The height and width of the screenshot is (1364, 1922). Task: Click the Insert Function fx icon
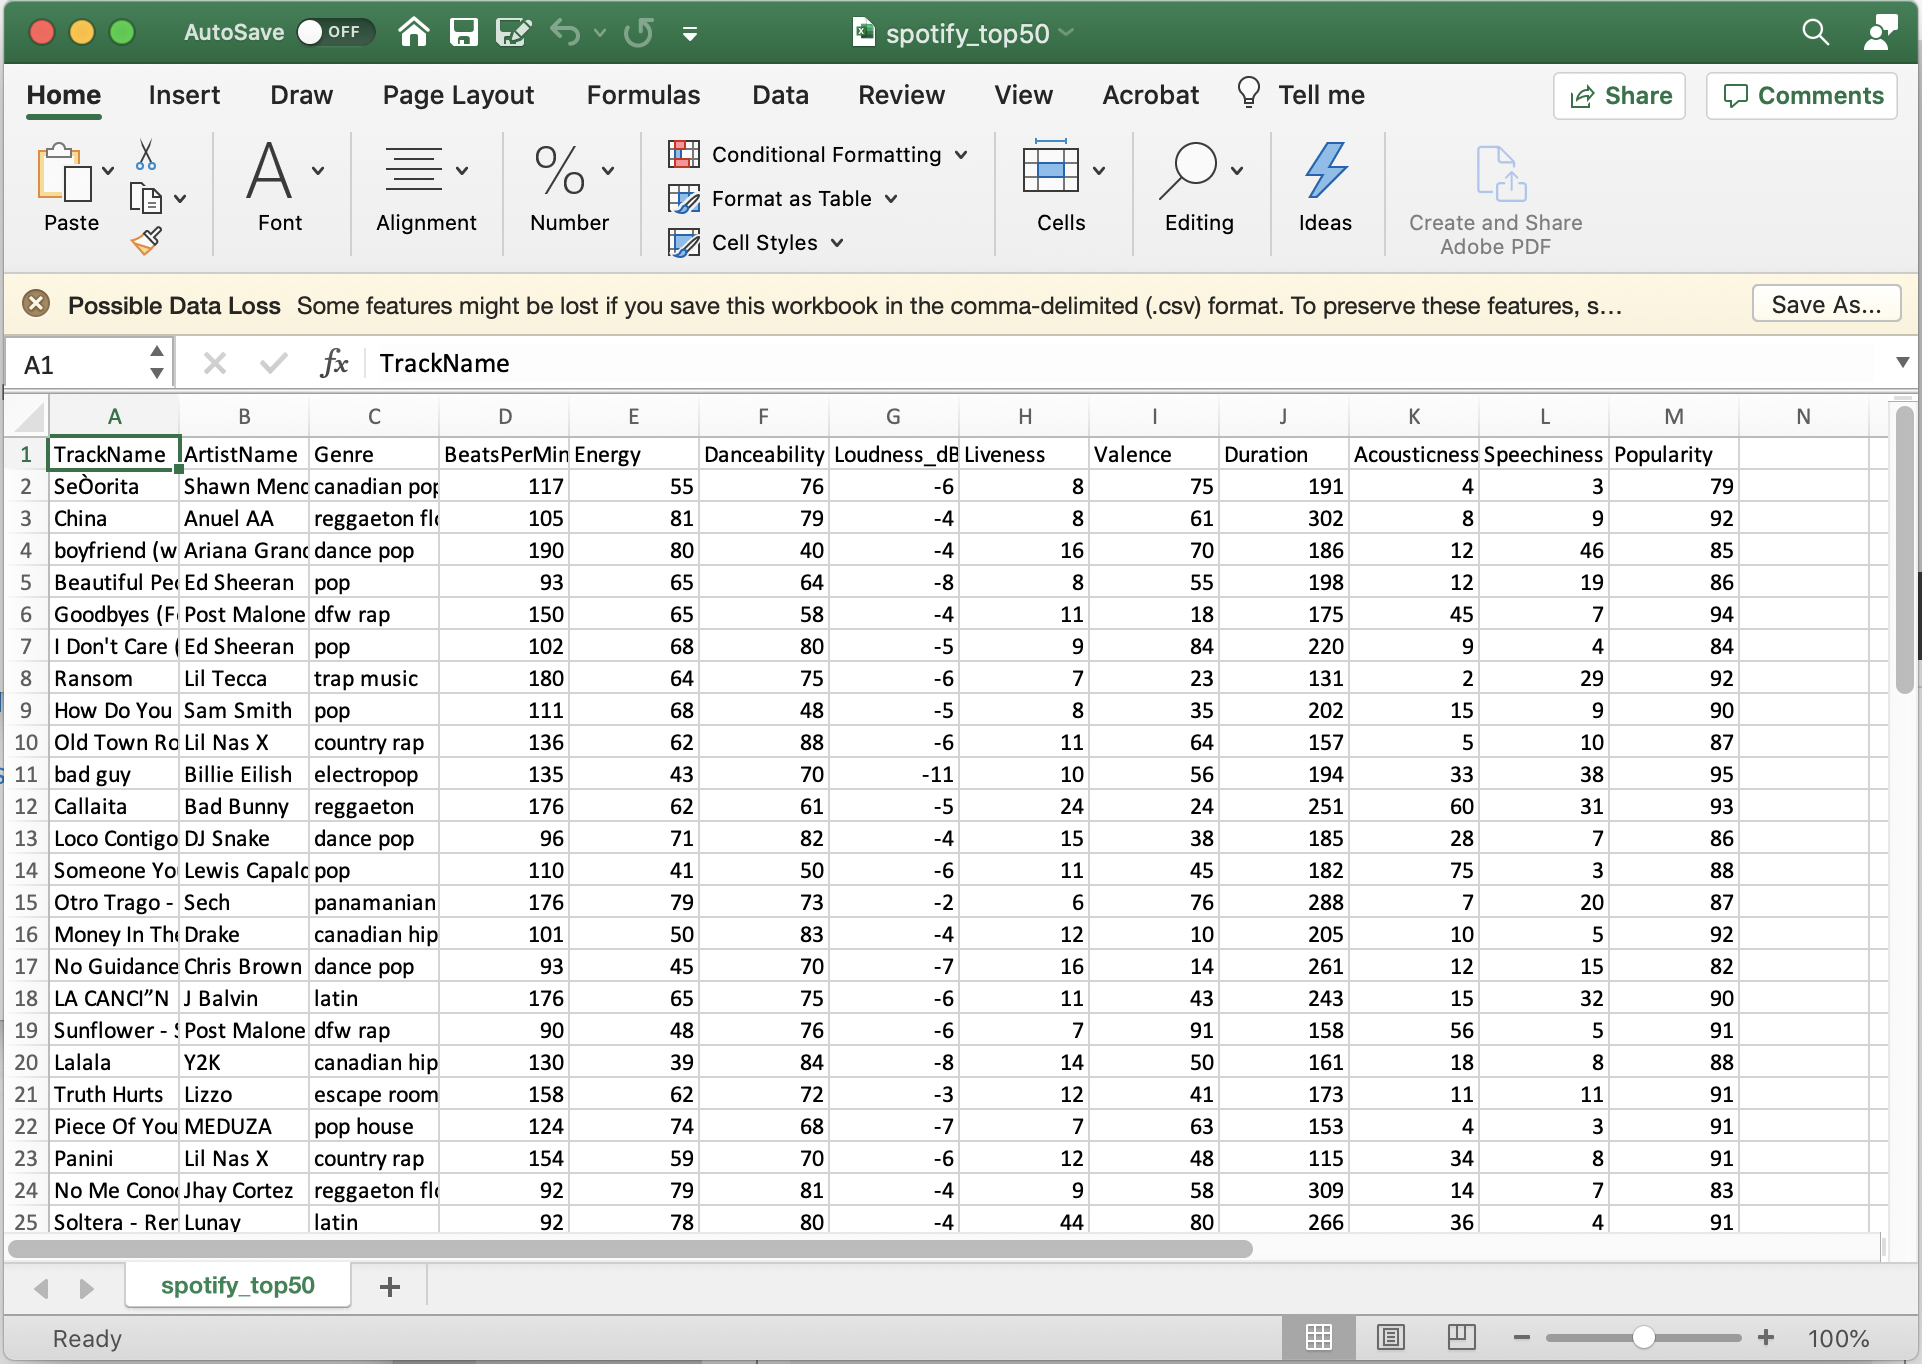coord(334,363)
